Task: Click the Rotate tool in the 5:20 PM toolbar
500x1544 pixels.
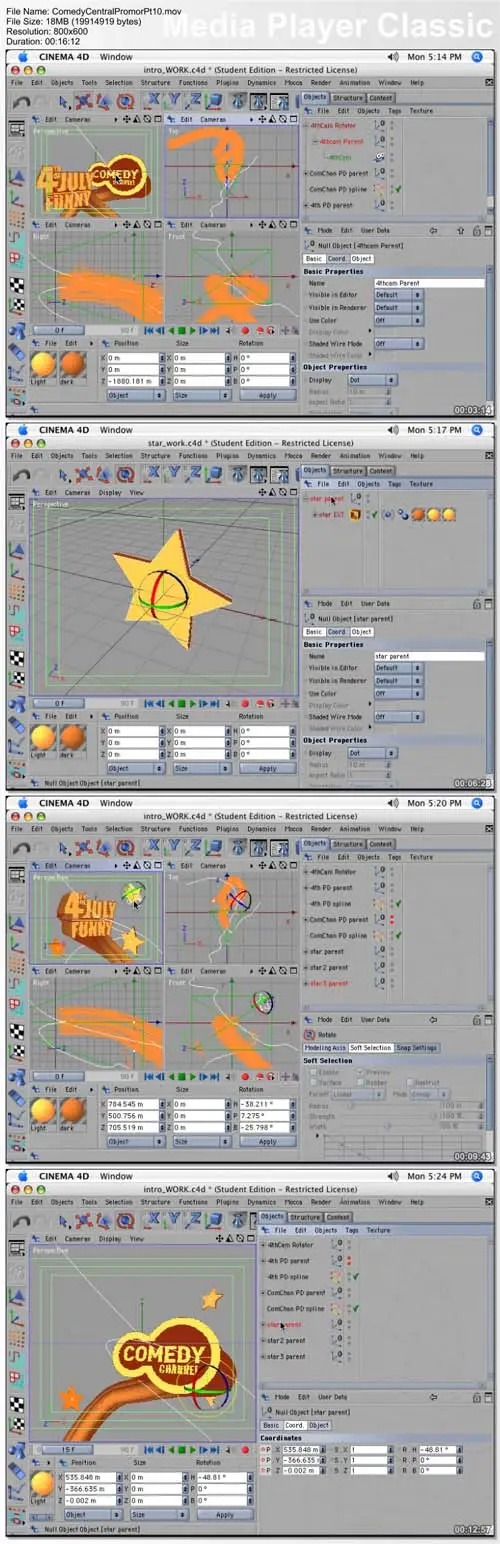Action: pos(125,845)
